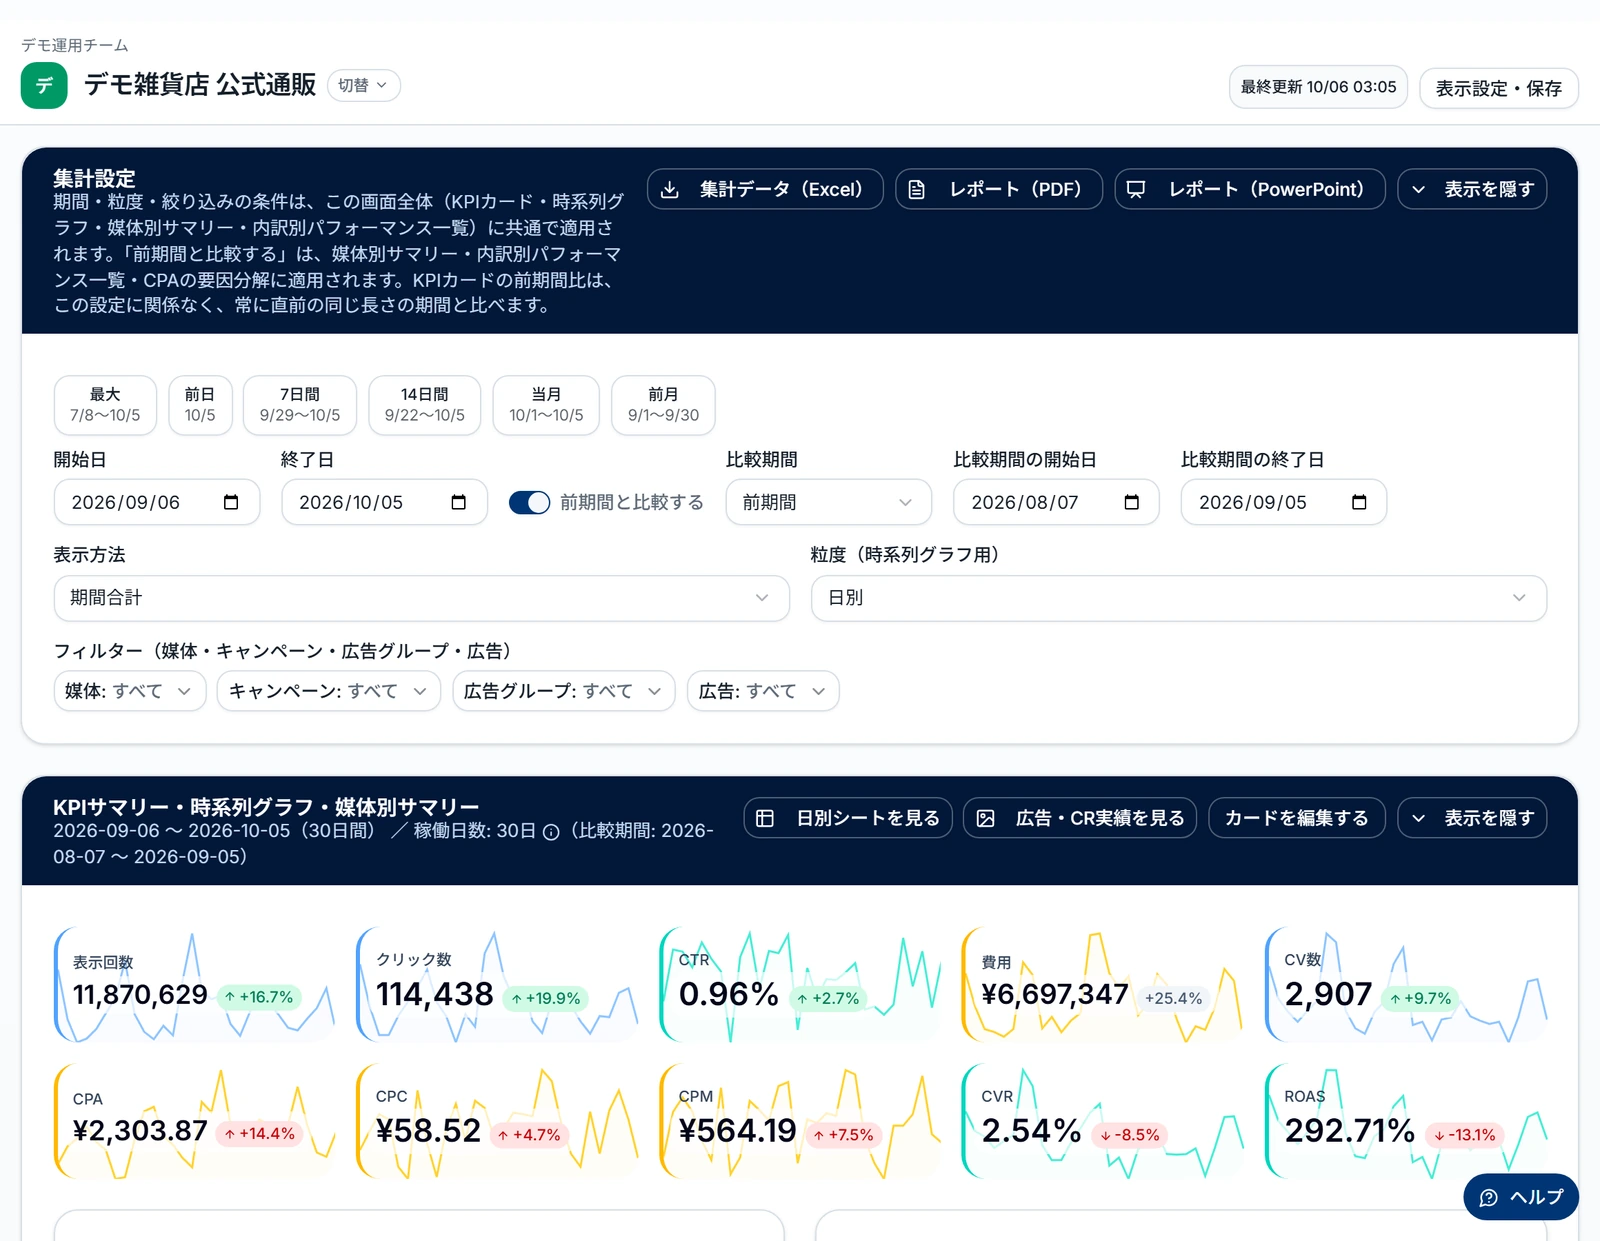Image resolution: width=1600 pixels, height=1241 pixels.
Task: Click the ROAS 292.71% card
Action: click(x=1406, y=1121)
